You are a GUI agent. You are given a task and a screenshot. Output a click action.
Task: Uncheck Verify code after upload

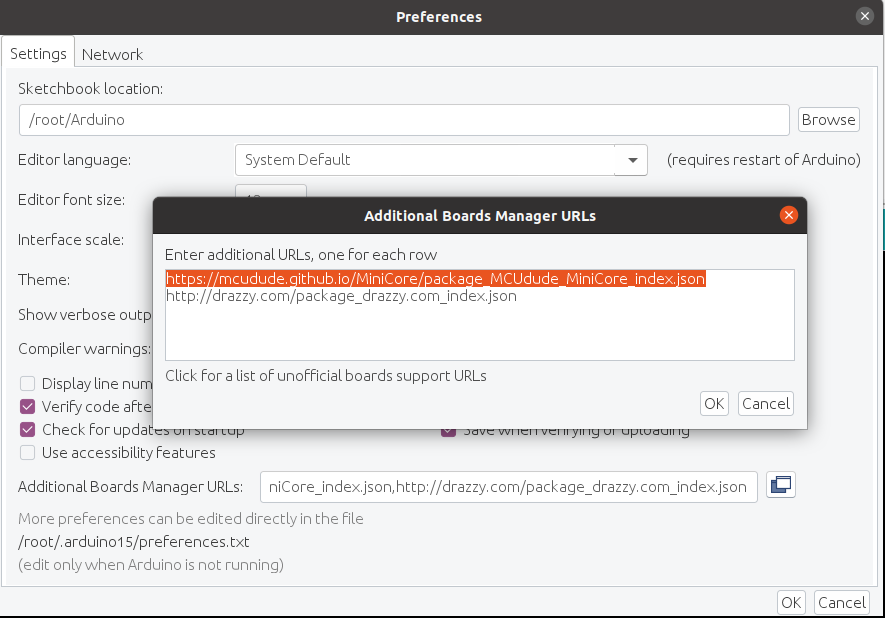click(28, 406)
